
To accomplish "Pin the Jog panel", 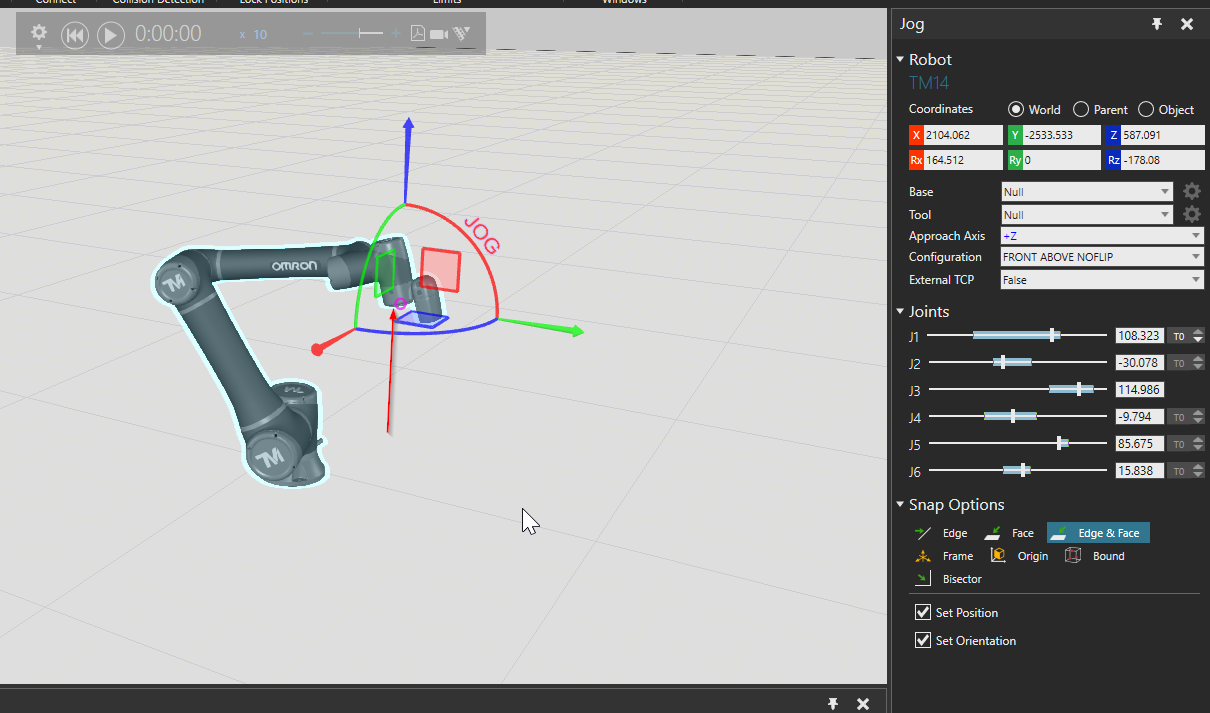I will click(1157, 24).
